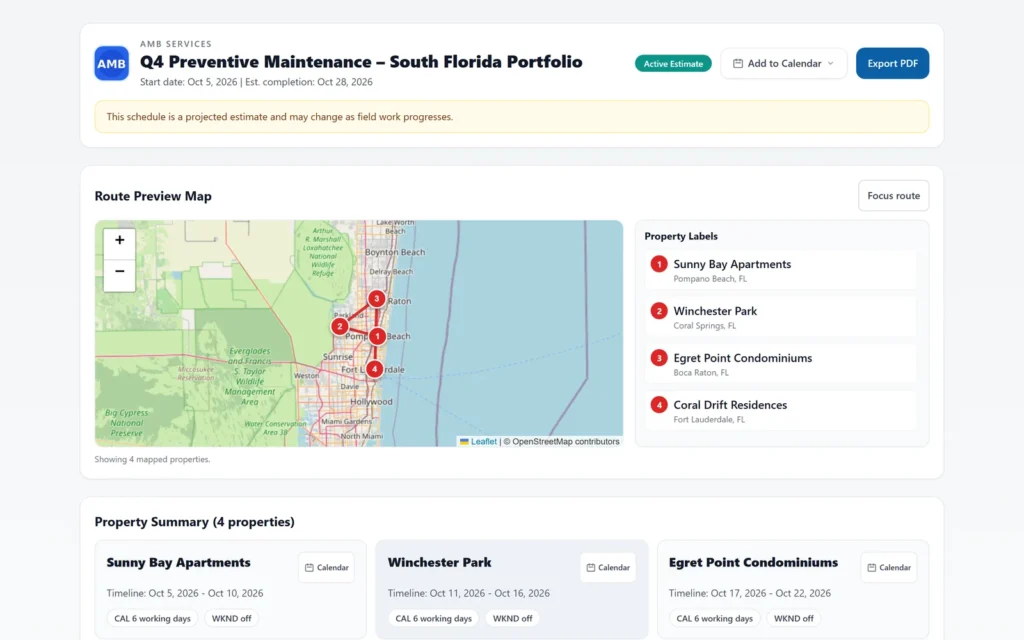Screen dimensions: 1024x640
Task: Click map marker 1 near Pompano Beach
Action: click(377, 336)
